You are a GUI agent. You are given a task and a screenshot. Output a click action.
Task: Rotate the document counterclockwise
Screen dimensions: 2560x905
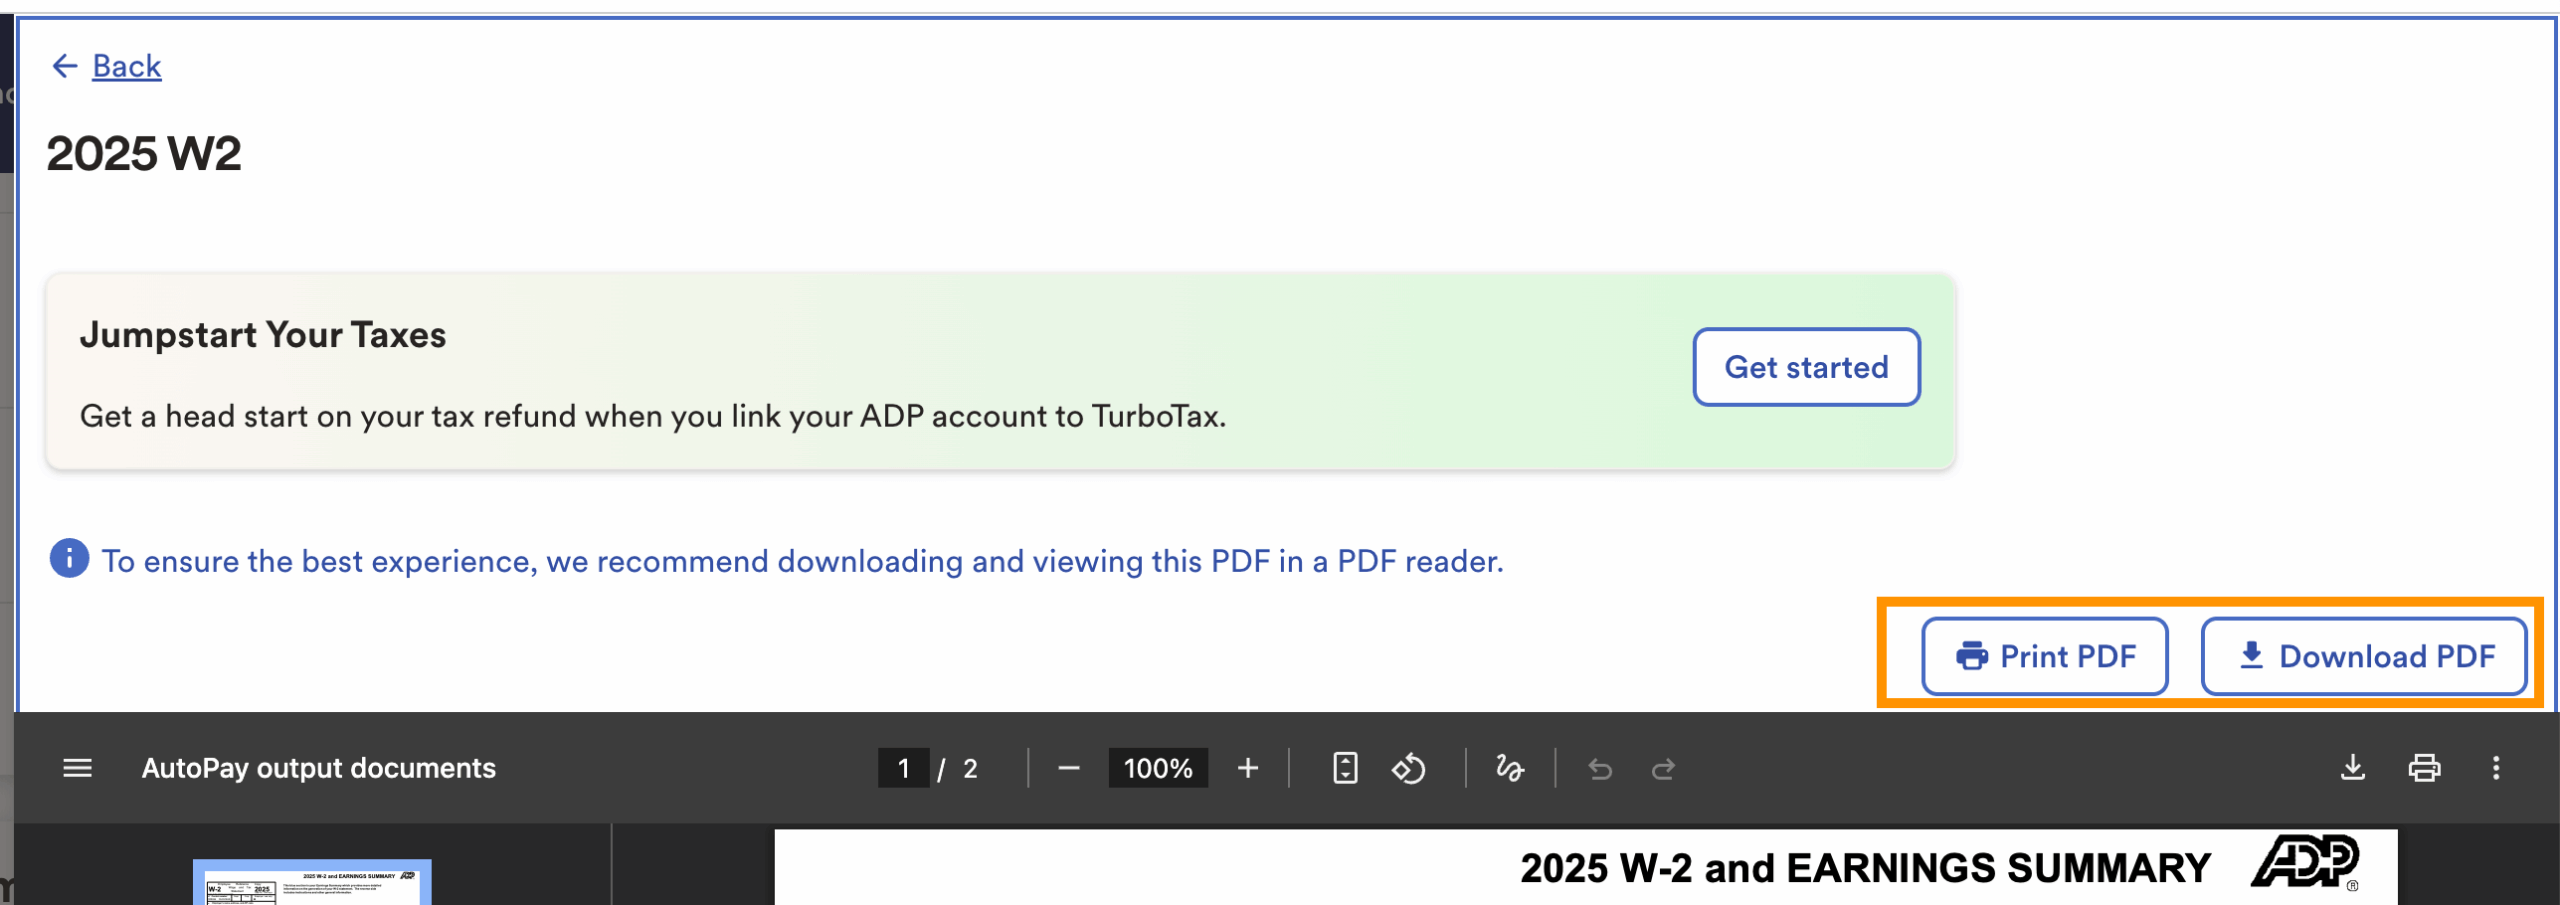pyautogui.click(x=1408, y=768)
